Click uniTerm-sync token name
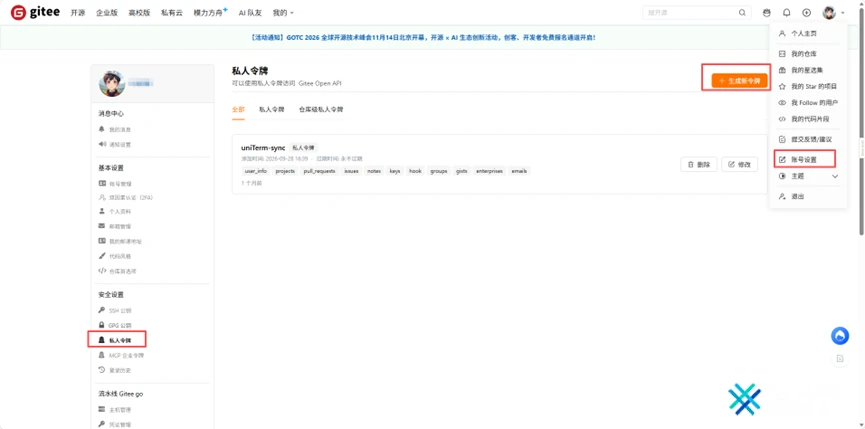The width and height of the screenshot is (865, 429). click(263, 148)
